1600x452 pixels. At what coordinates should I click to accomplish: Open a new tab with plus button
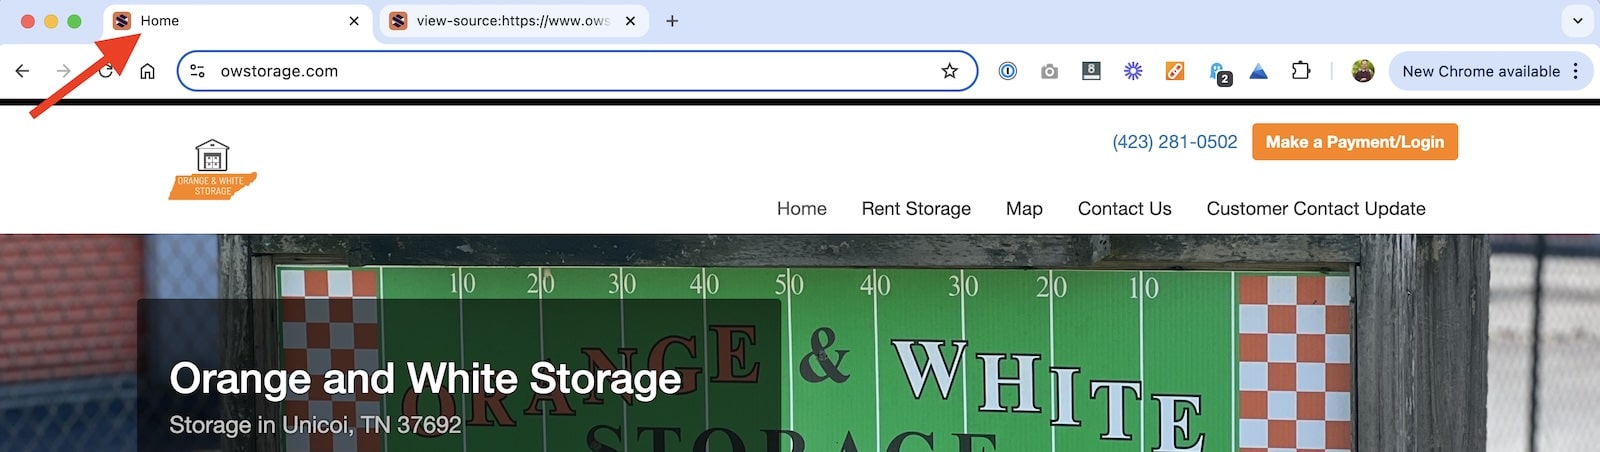coord(672,20)
